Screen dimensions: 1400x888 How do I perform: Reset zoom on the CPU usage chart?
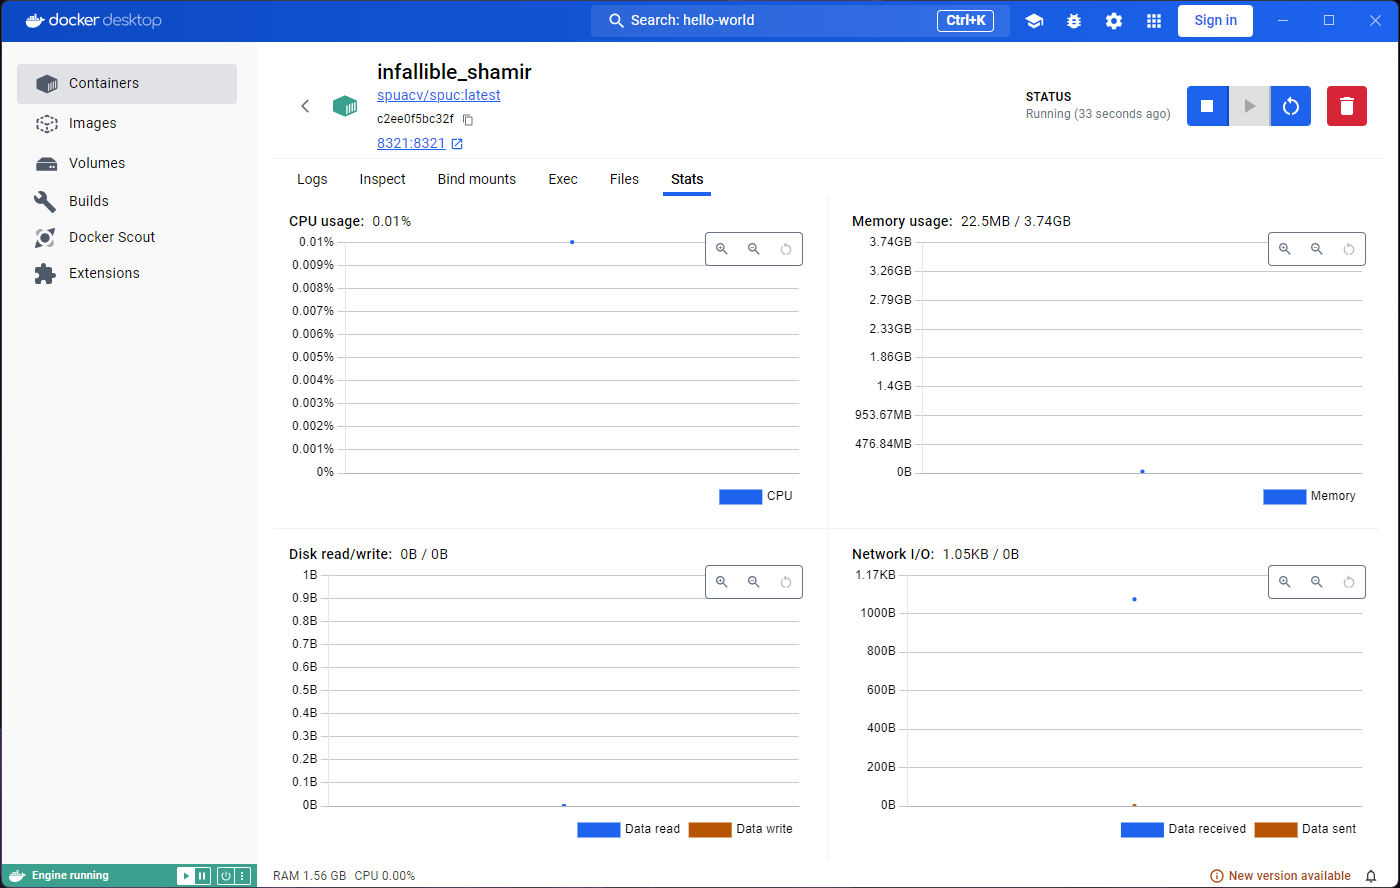(x=786, y=249)
